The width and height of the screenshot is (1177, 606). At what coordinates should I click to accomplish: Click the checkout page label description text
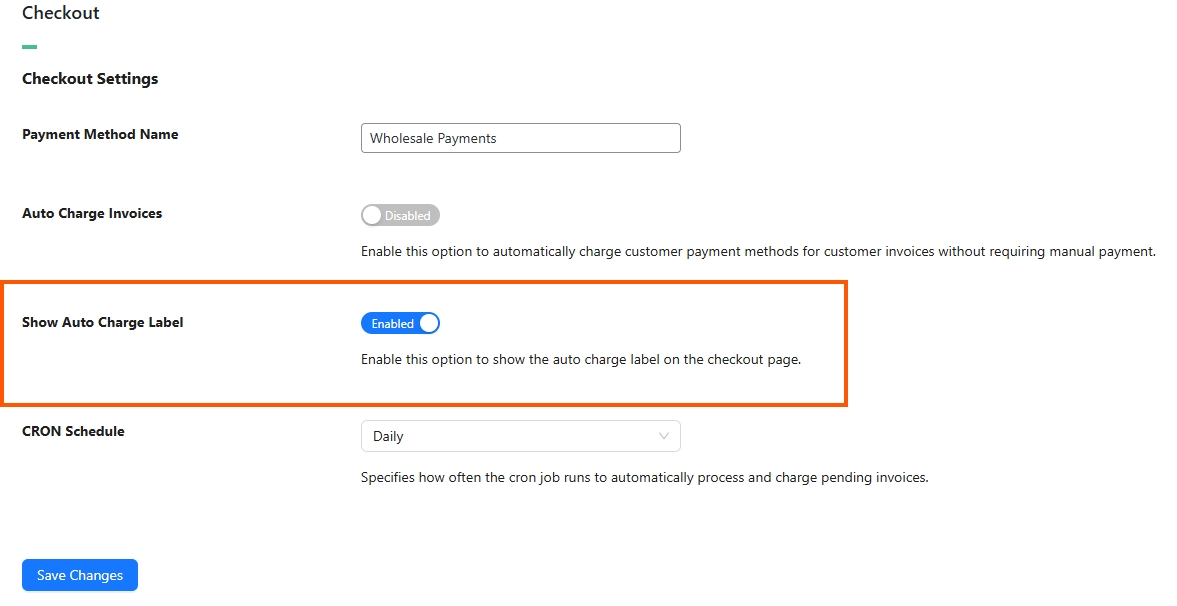pos(581,360)
